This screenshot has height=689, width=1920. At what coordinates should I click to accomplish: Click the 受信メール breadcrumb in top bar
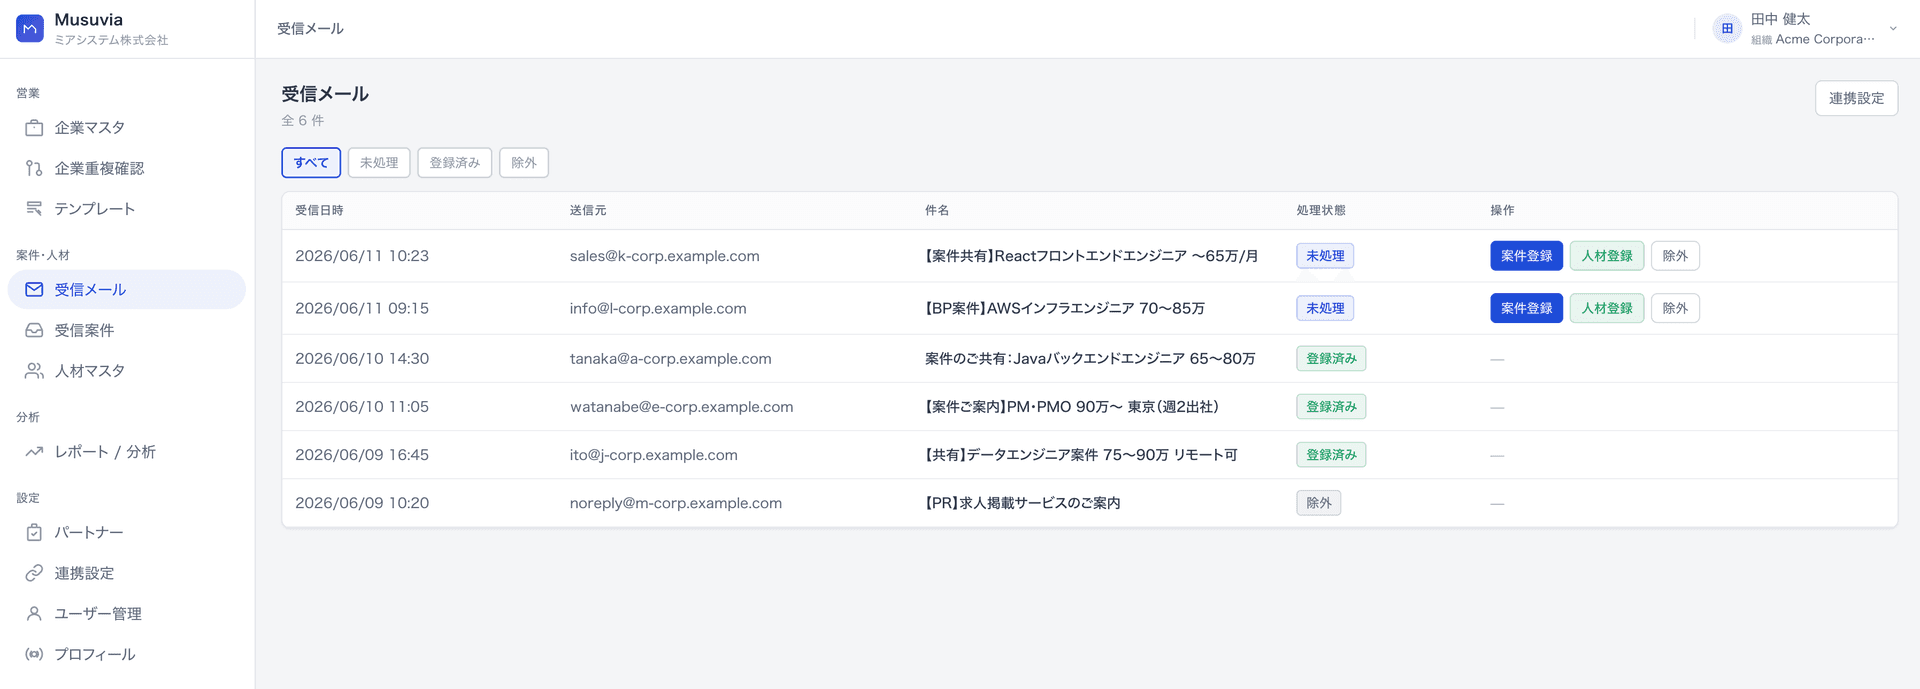pyautogui.click(x=310, y=29)
